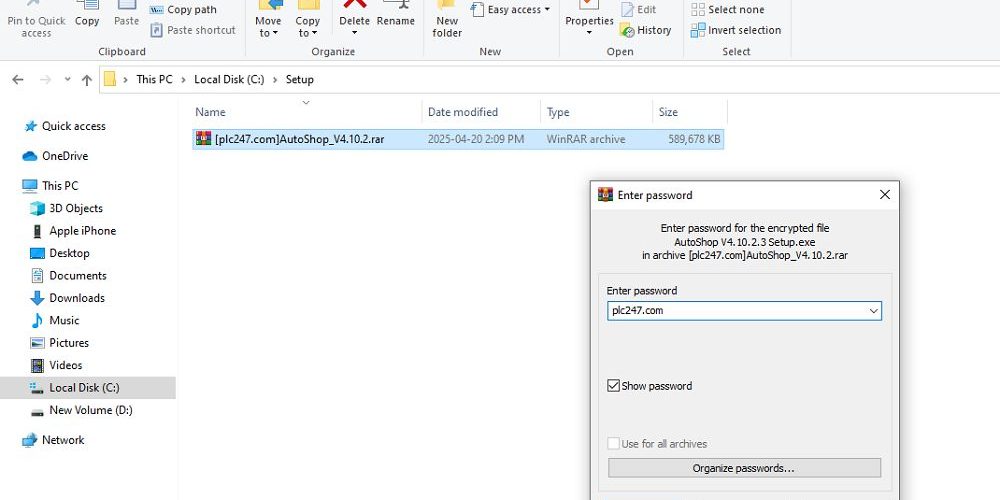Click Pin to Quick access
1000x500 pixels.
pyautogui.click(x=36, y=19)
